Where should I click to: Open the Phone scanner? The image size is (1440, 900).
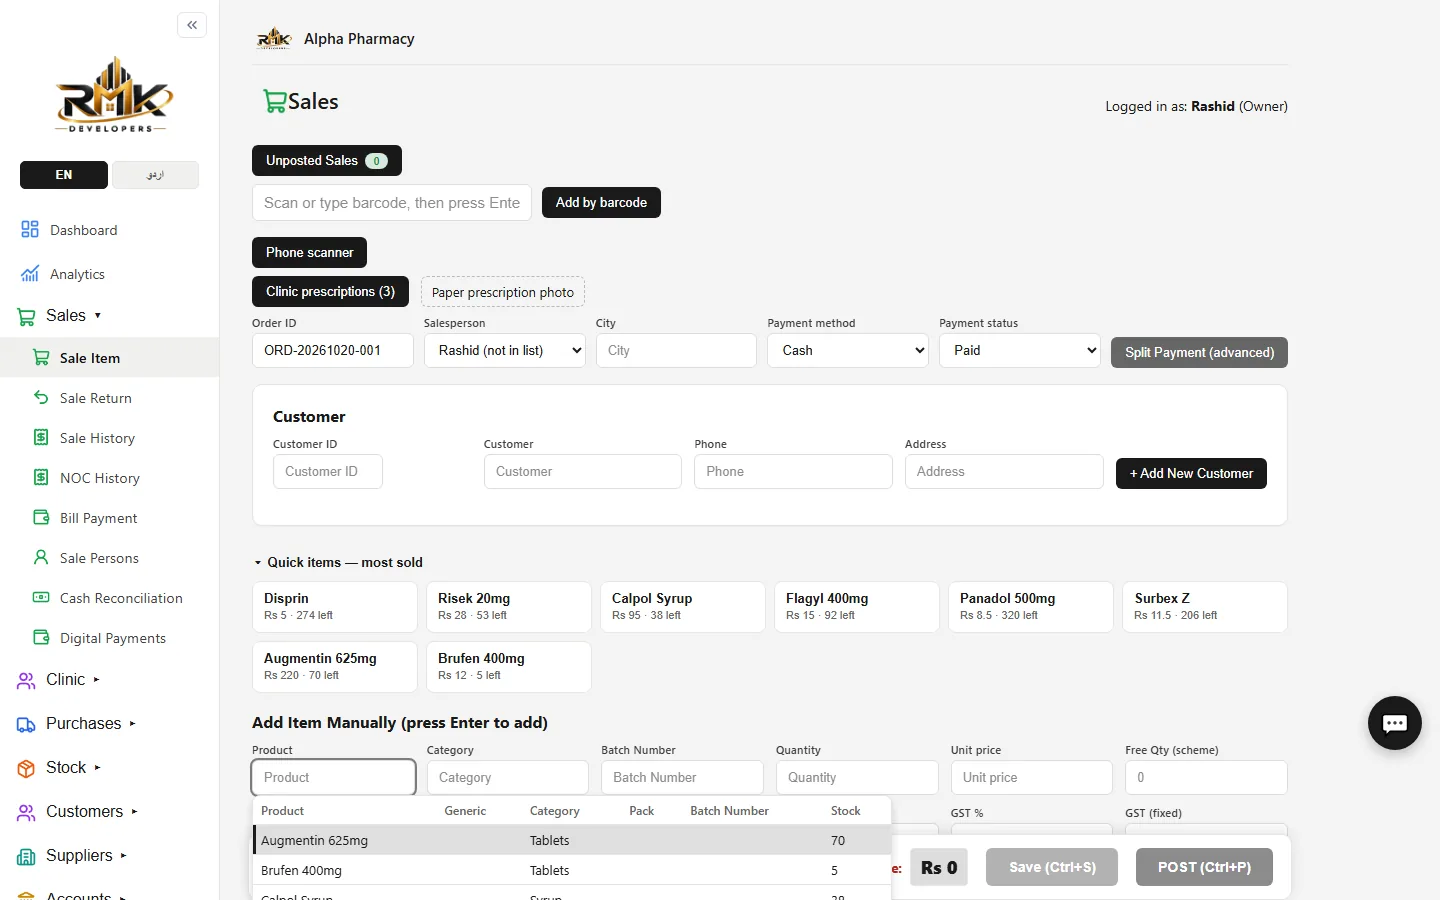pos(309,253)
